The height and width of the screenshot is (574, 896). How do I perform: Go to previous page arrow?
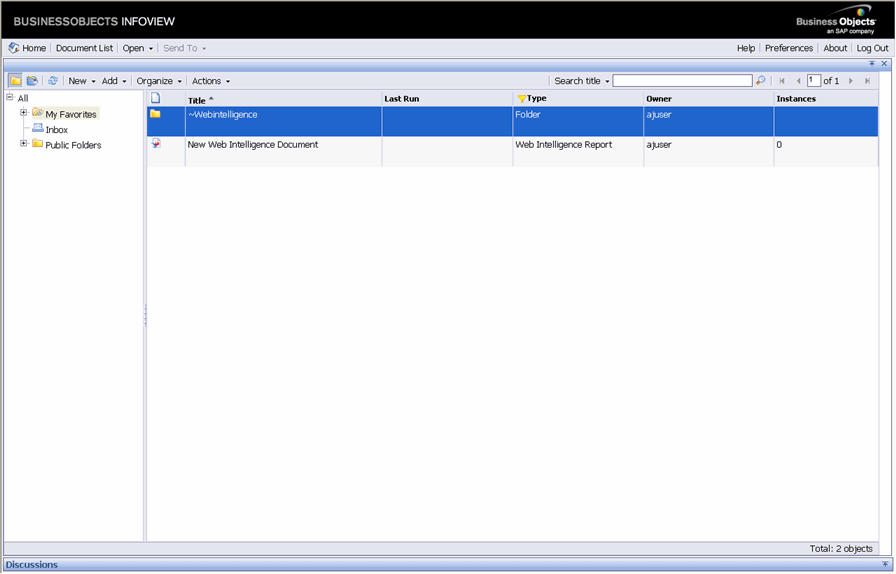tap(798, 81)
